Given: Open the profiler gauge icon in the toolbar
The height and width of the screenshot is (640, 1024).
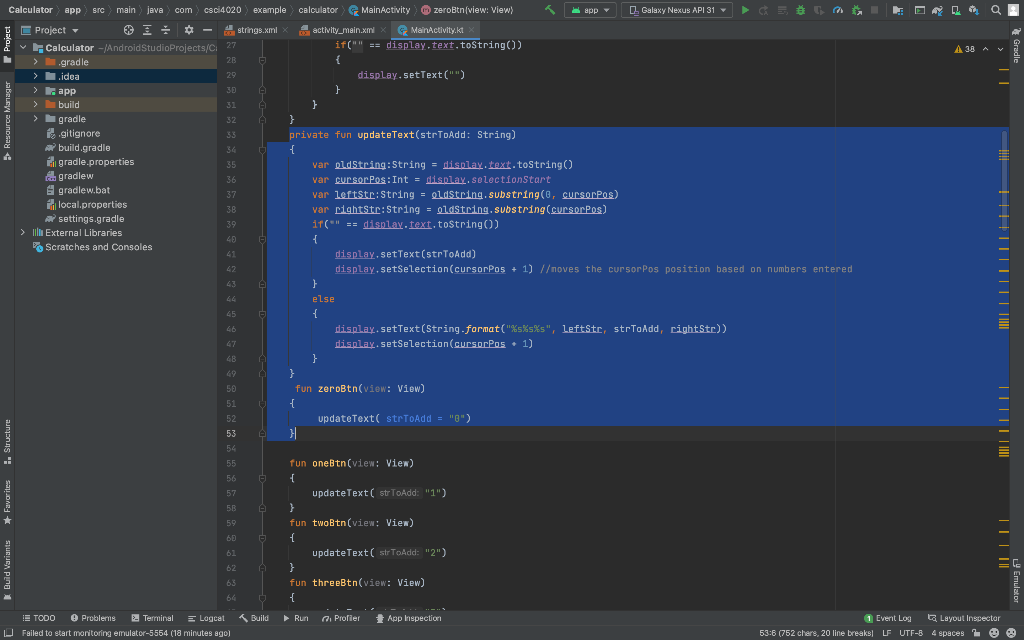Looking at the screenshot, I should pos(836,10).
